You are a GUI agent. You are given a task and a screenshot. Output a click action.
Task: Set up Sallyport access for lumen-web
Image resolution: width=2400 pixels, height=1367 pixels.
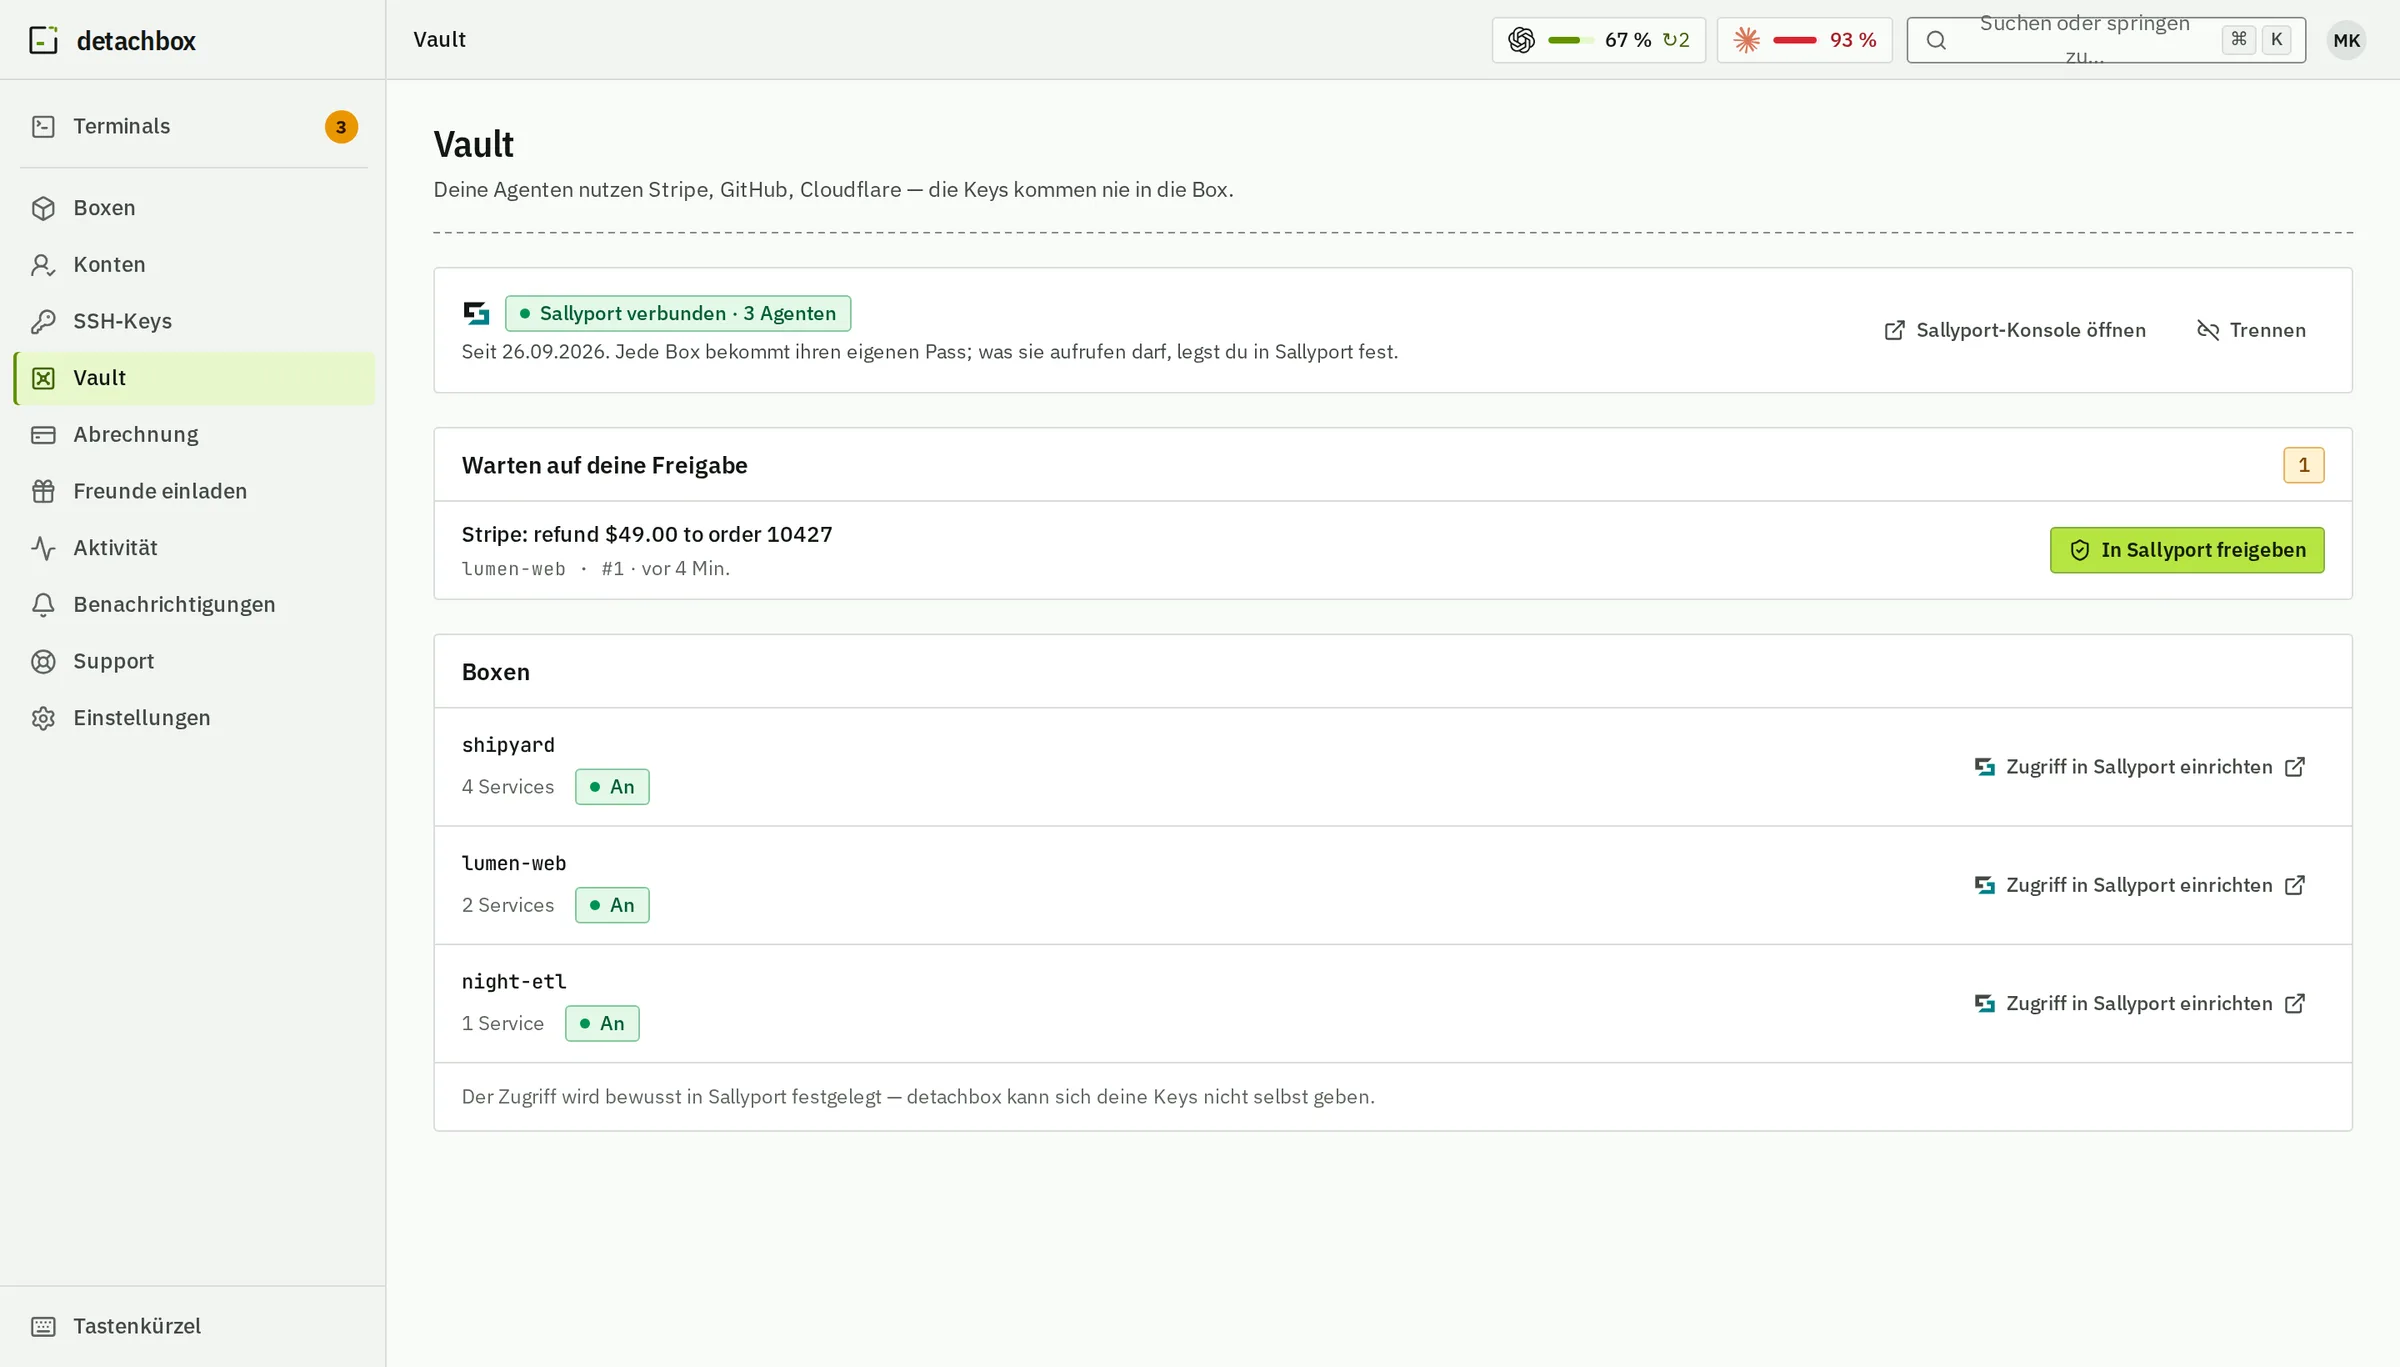[2140, 885]
